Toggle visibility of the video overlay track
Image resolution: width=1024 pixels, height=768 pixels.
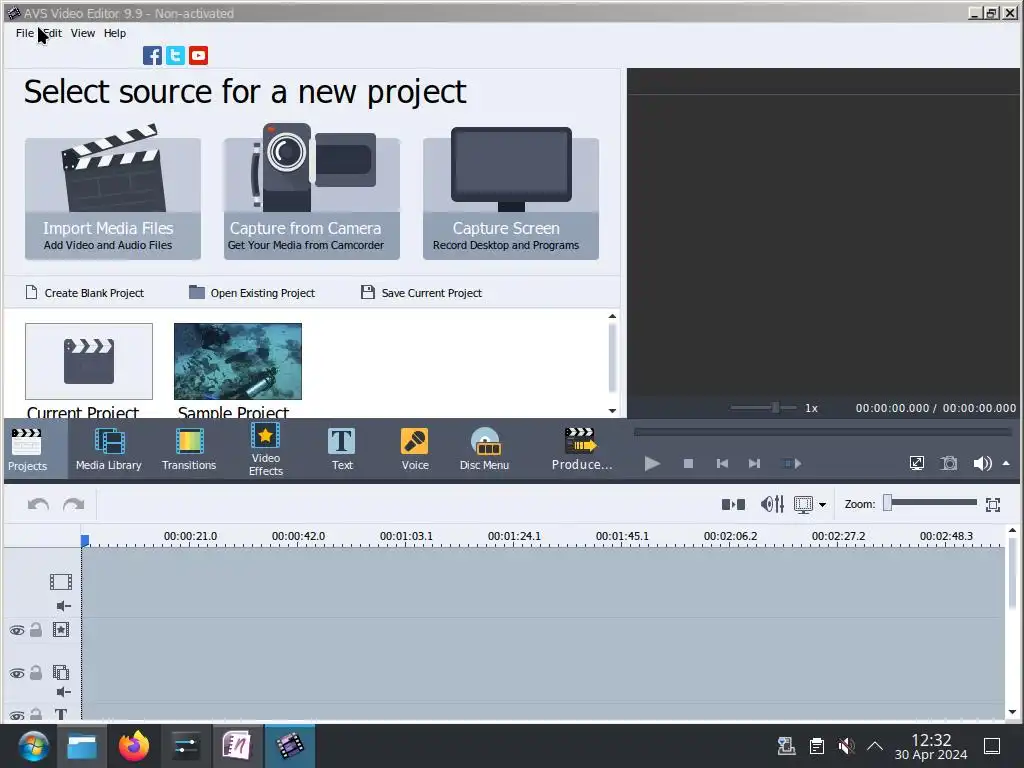(x=17, y=673)
